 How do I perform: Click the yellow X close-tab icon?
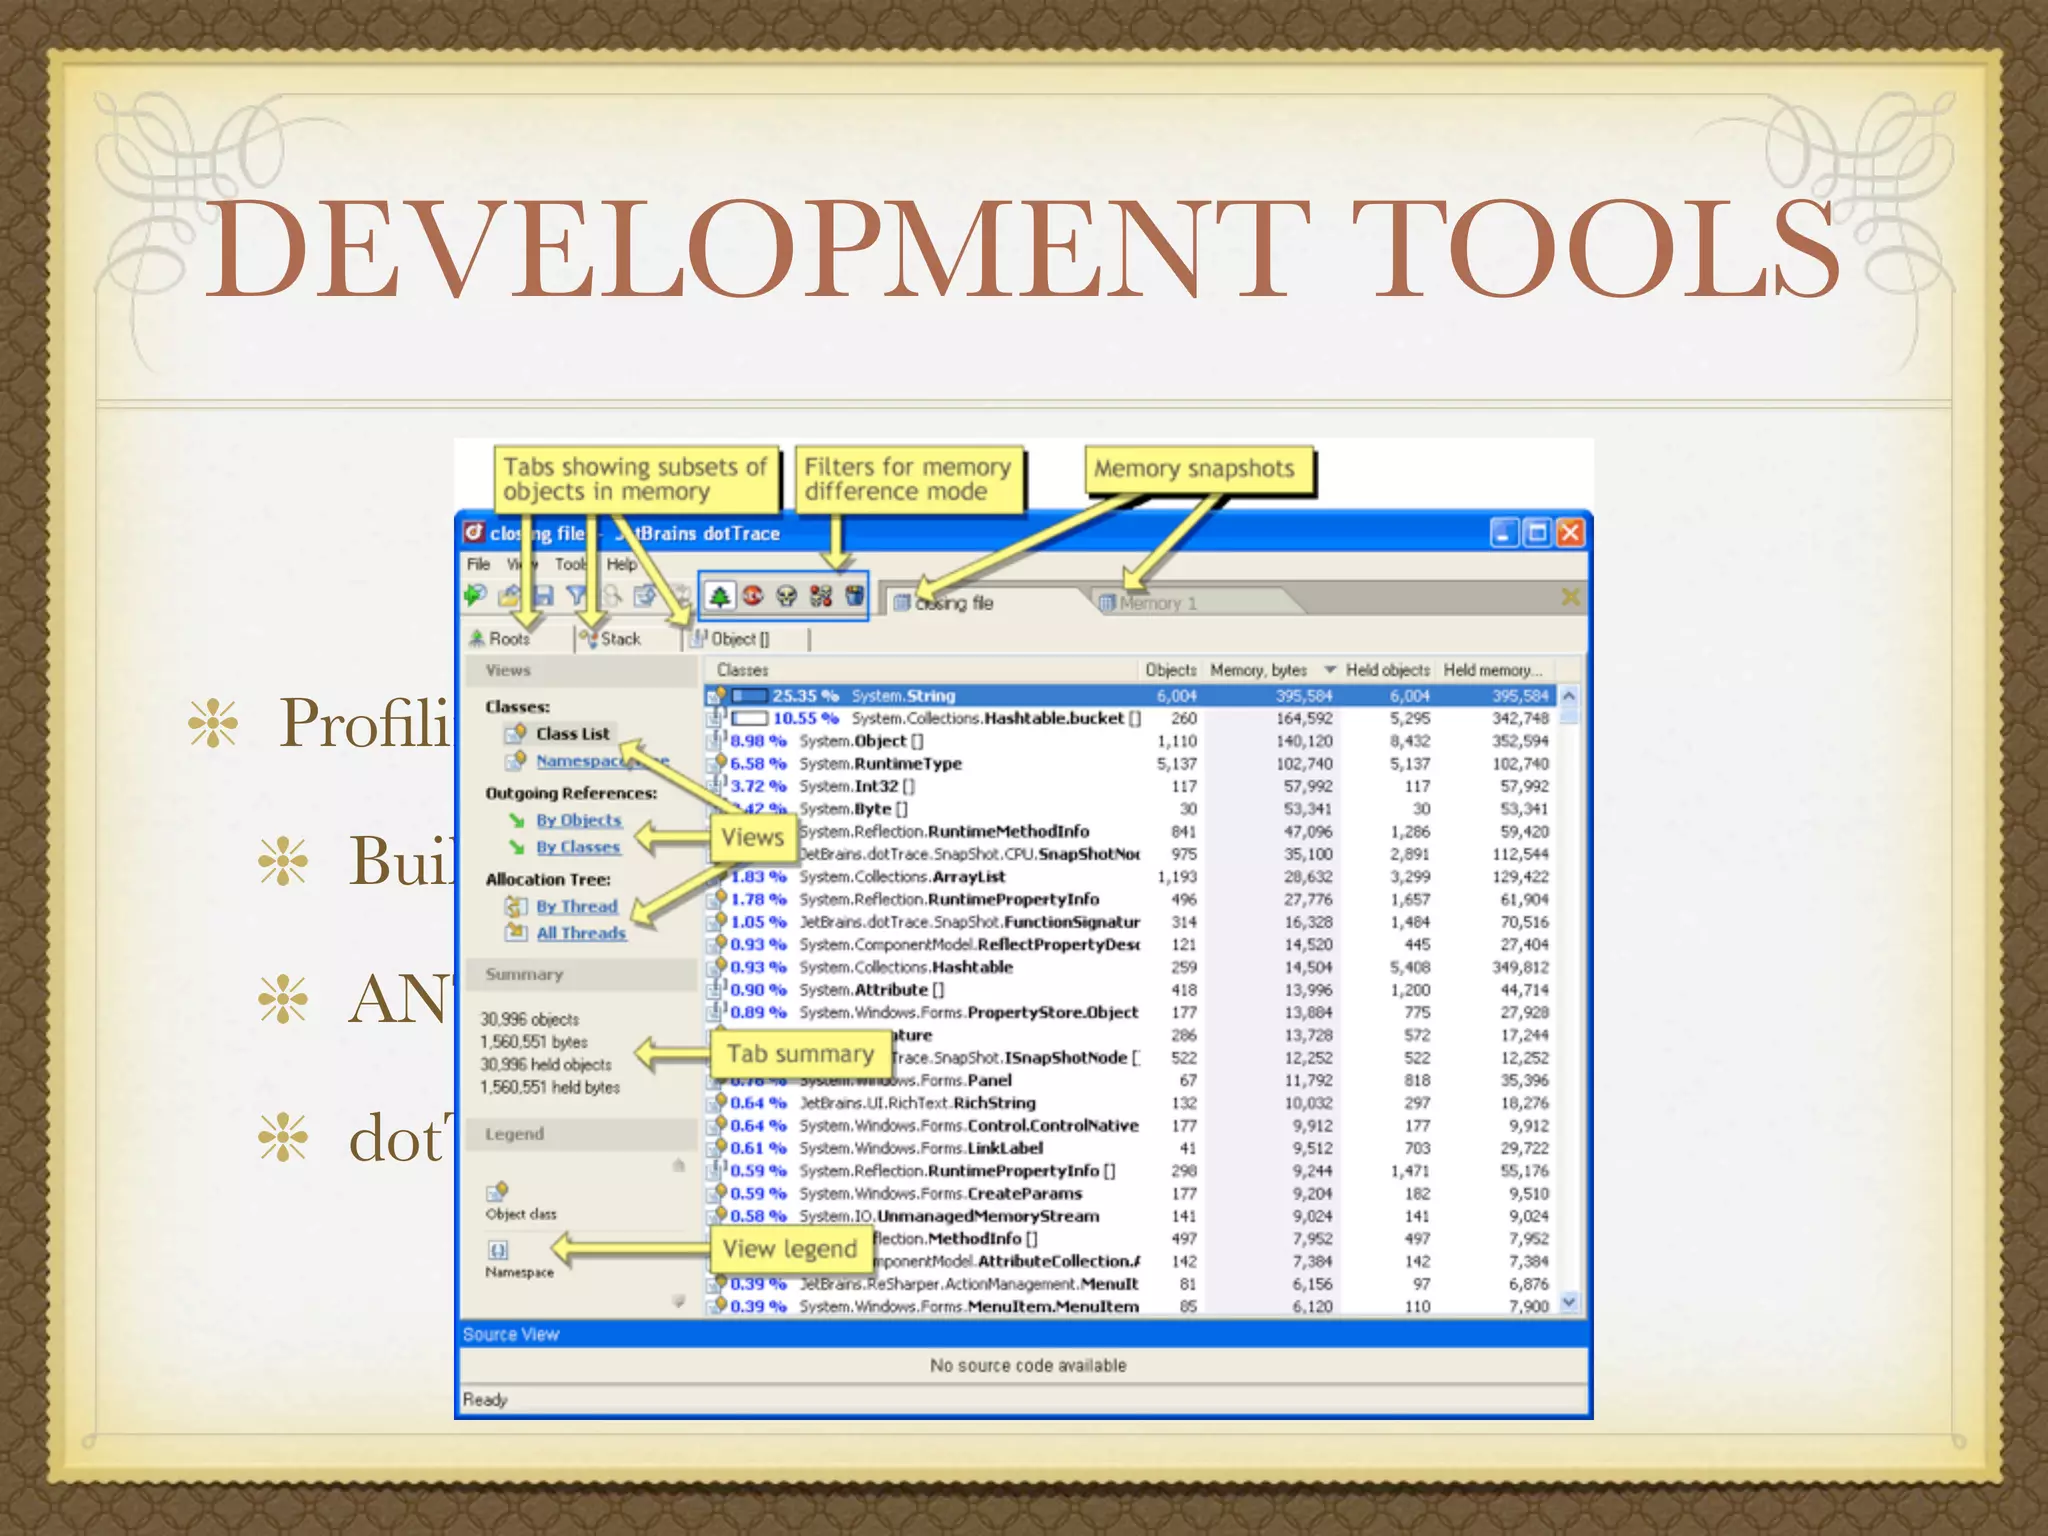click(x=1571, y=597)
